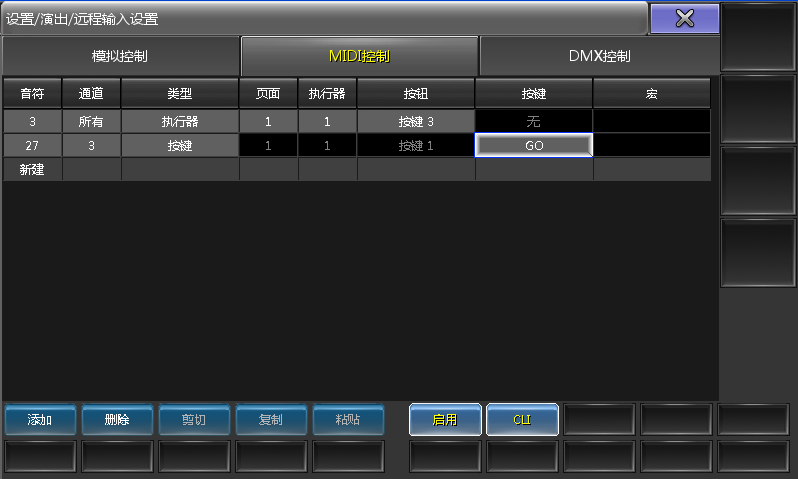Viewport: 798px width, 479px height.
Task: Click the 新建 row to add entry
Action: tap(32, 170)
